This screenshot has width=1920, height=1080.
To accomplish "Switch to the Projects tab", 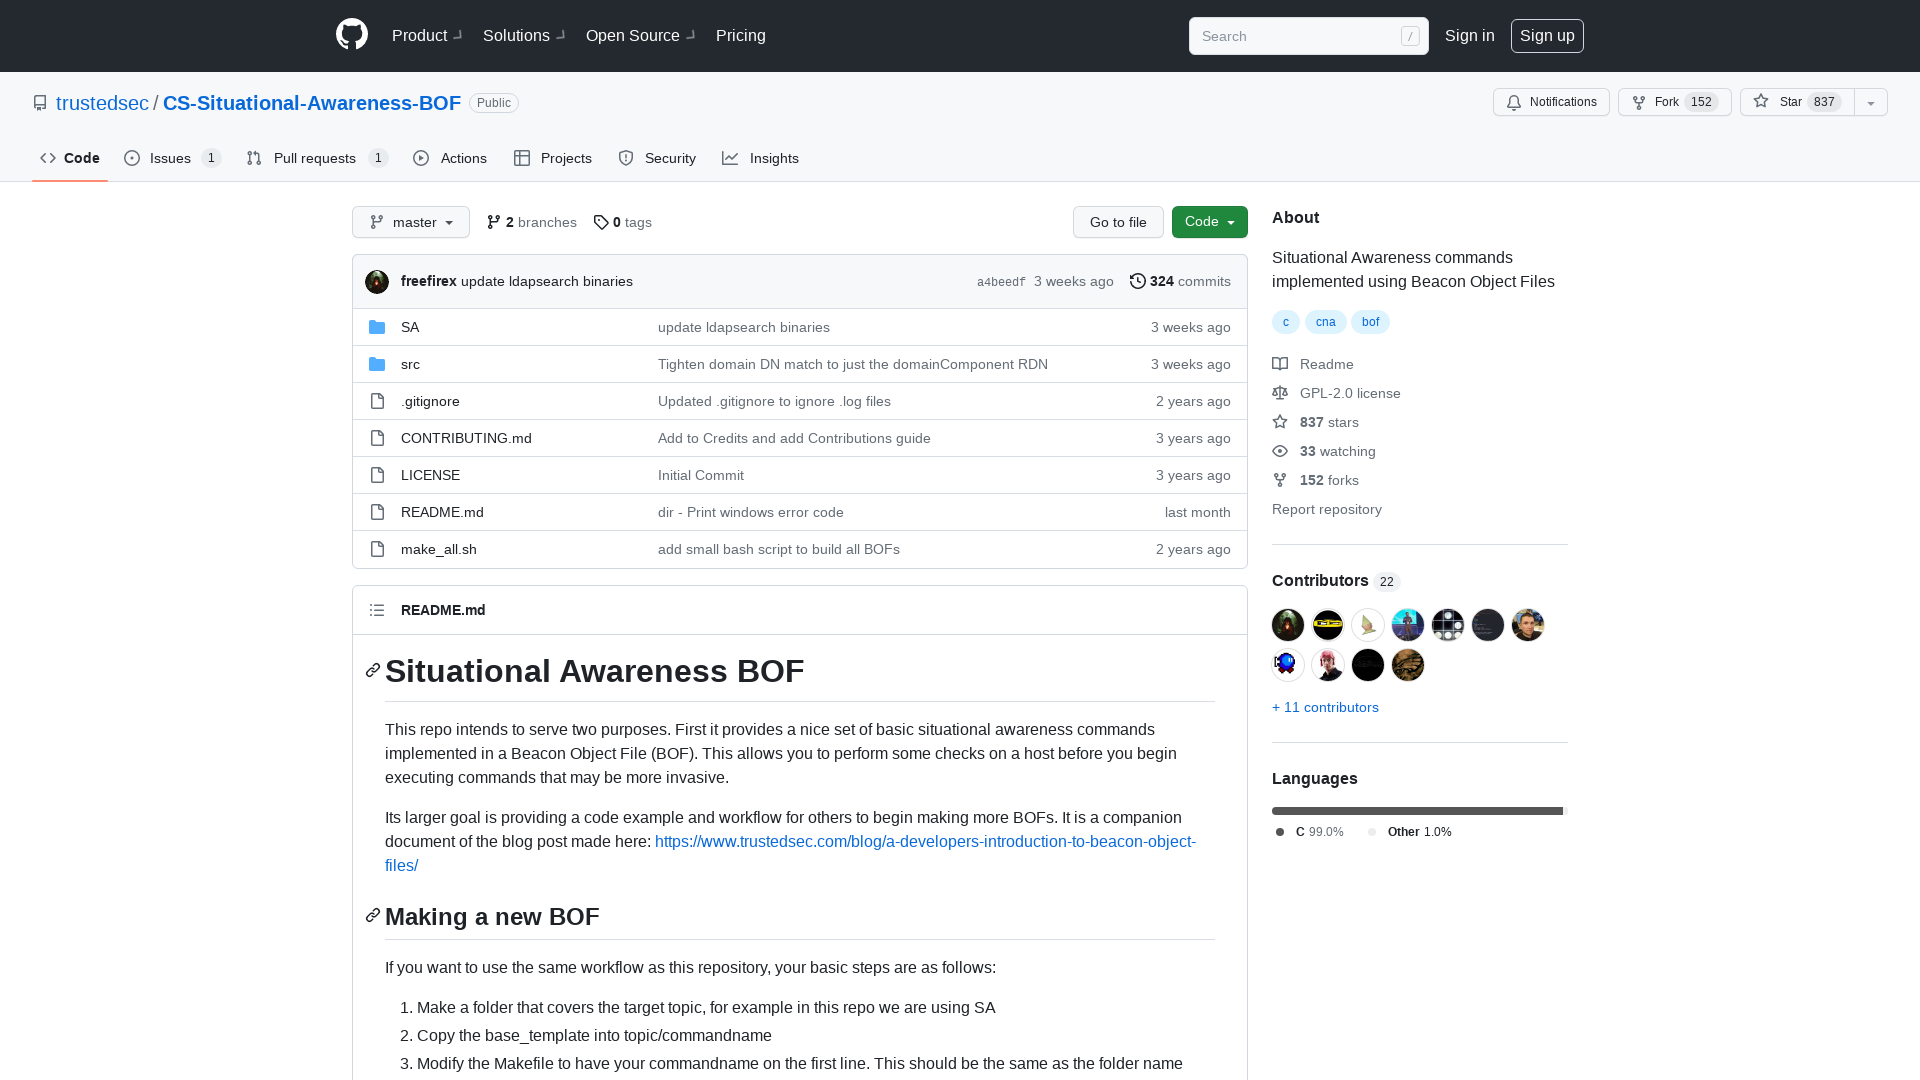I will [x=553, y=158].
